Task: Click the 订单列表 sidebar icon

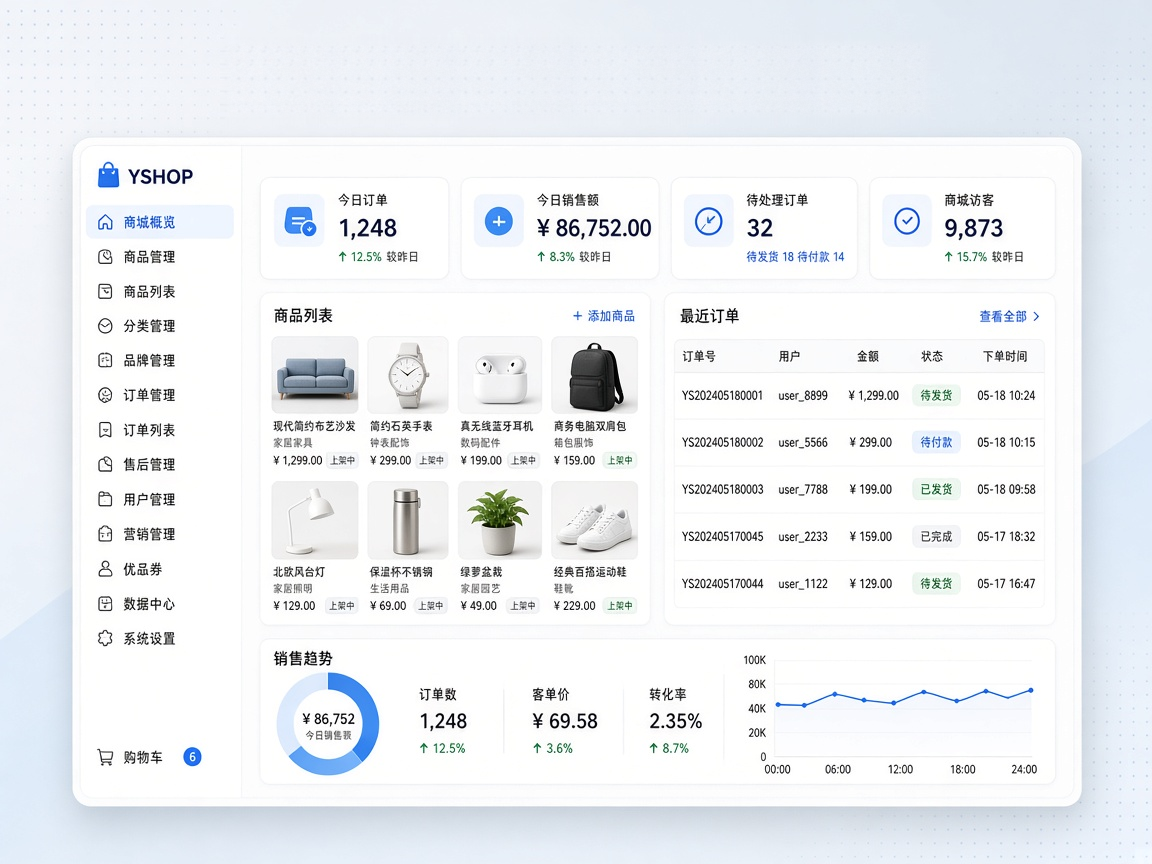Action: [105, 430]
